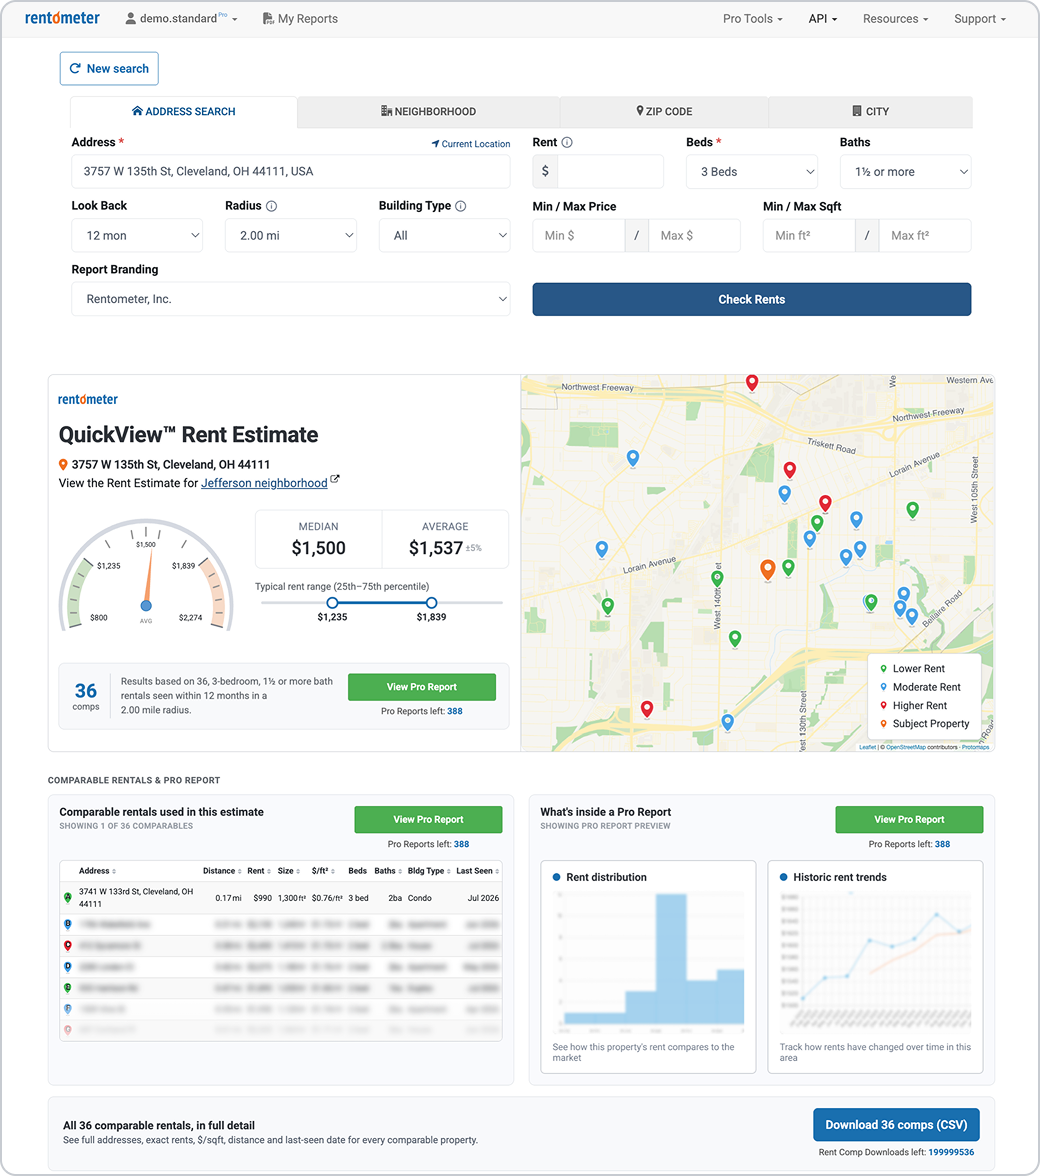Image resolution: width=1040 pixels, height=1176 pixels.
Task: Click the $1,839 range slider handle
Action: pyautogui.click(x=431, y=603)
